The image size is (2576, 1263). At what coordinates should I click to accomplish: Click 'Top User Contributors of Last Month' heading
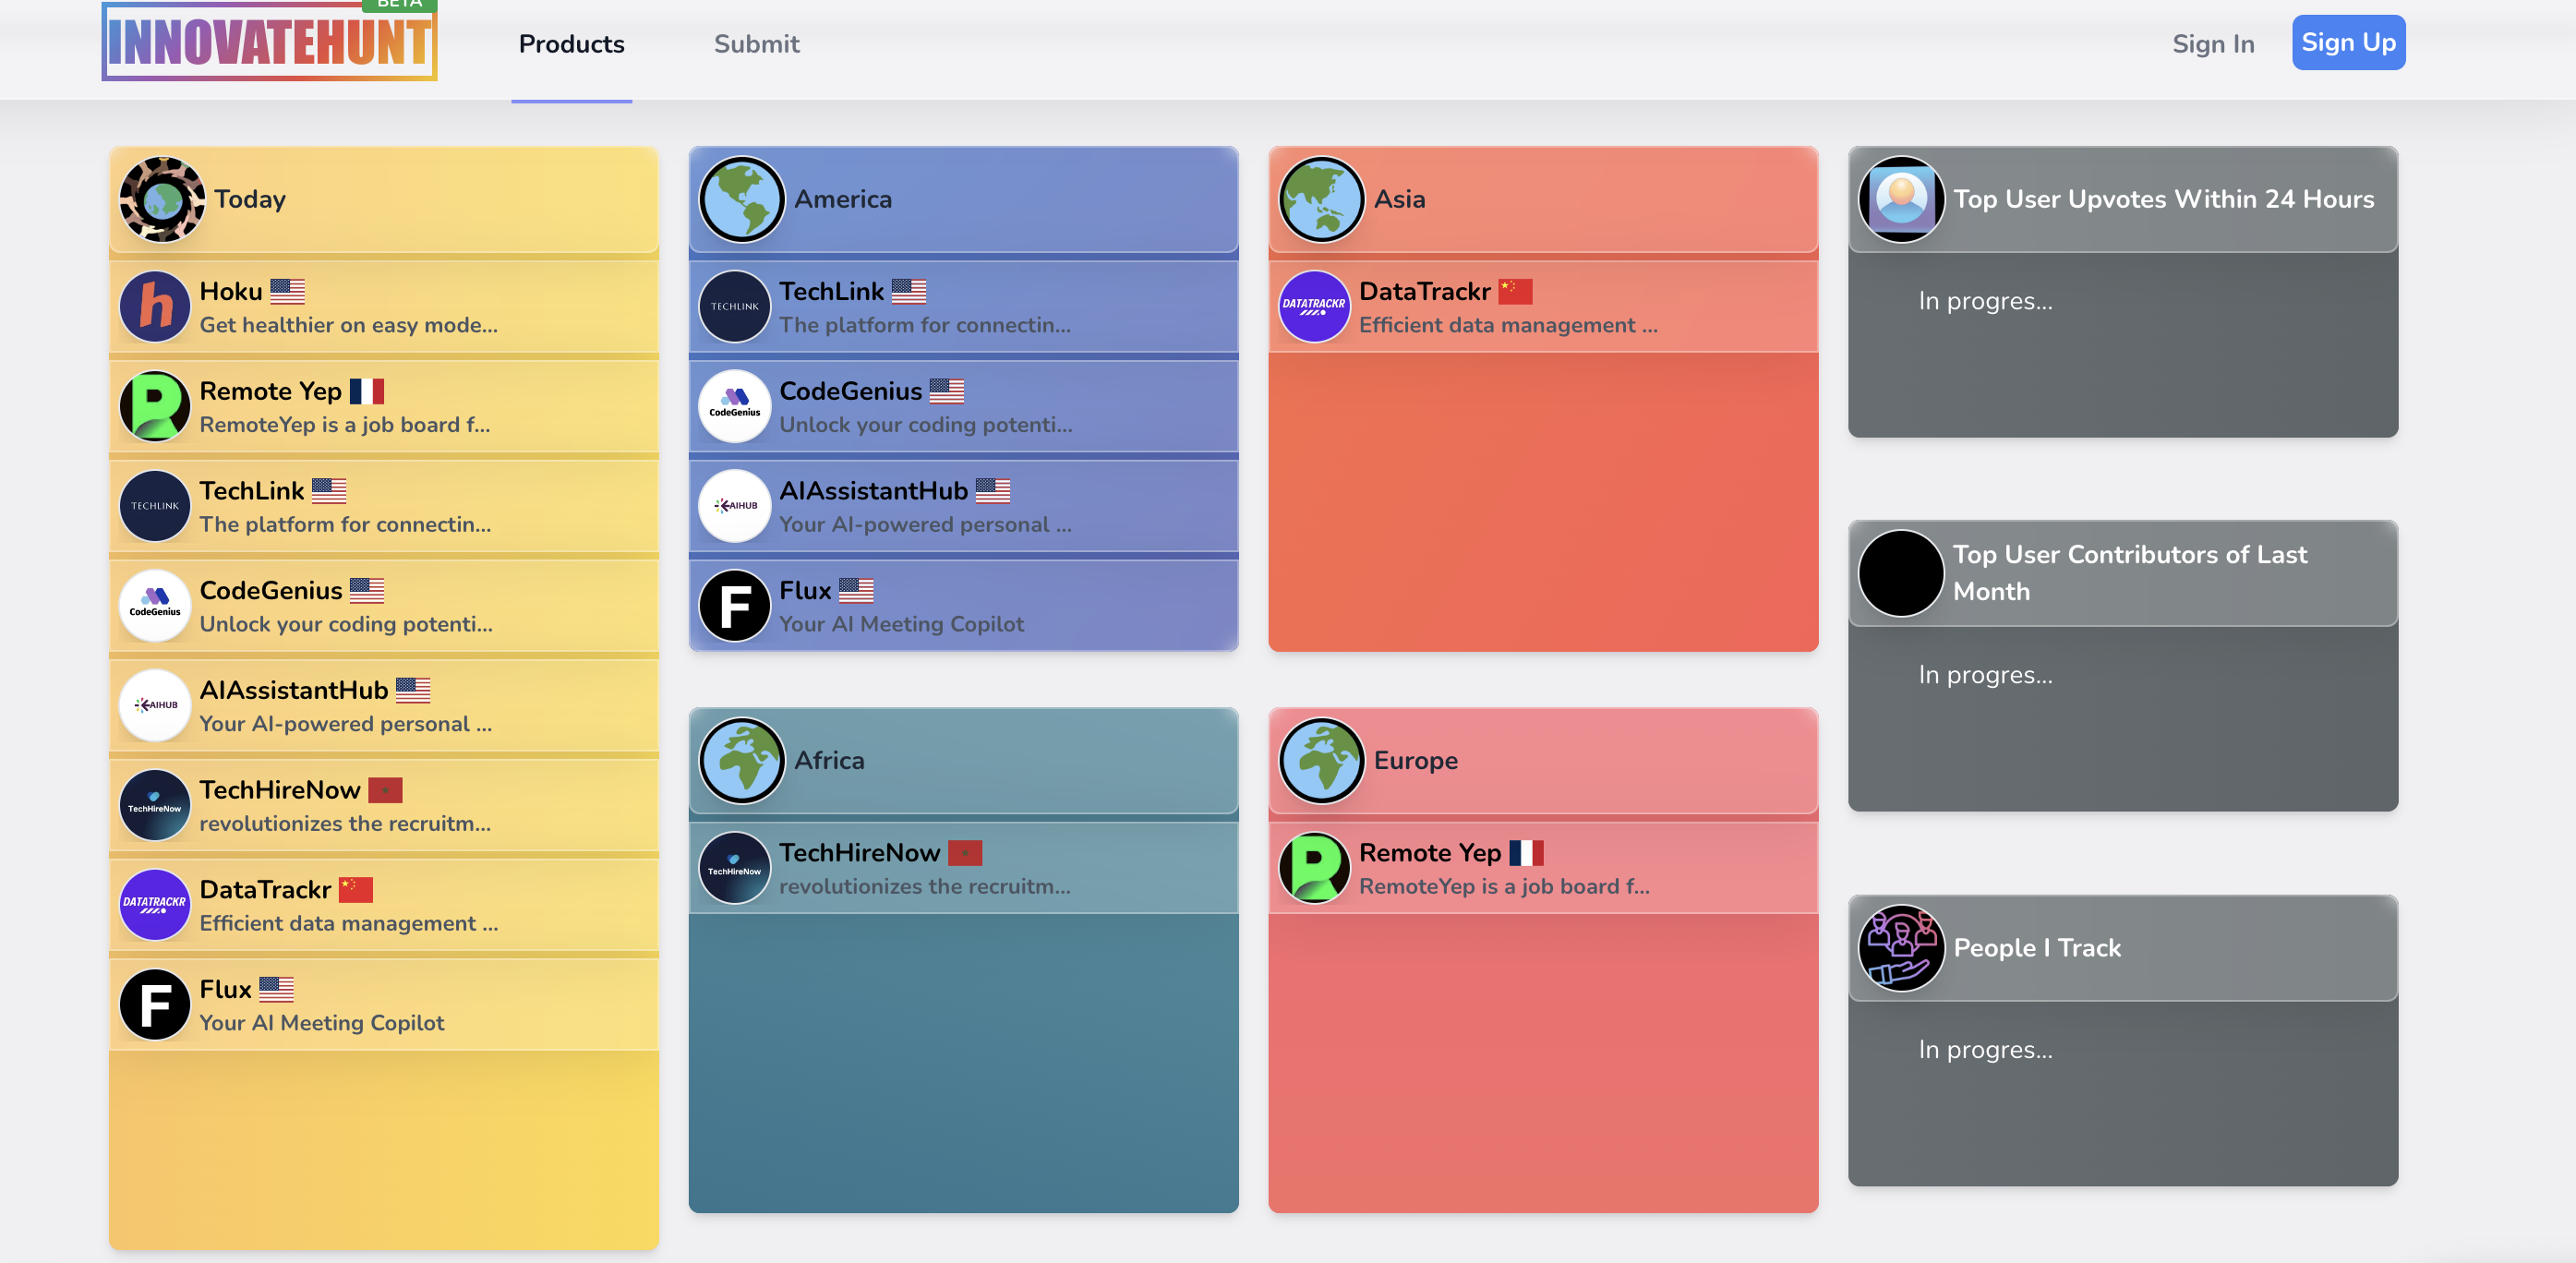(2131, 573)
